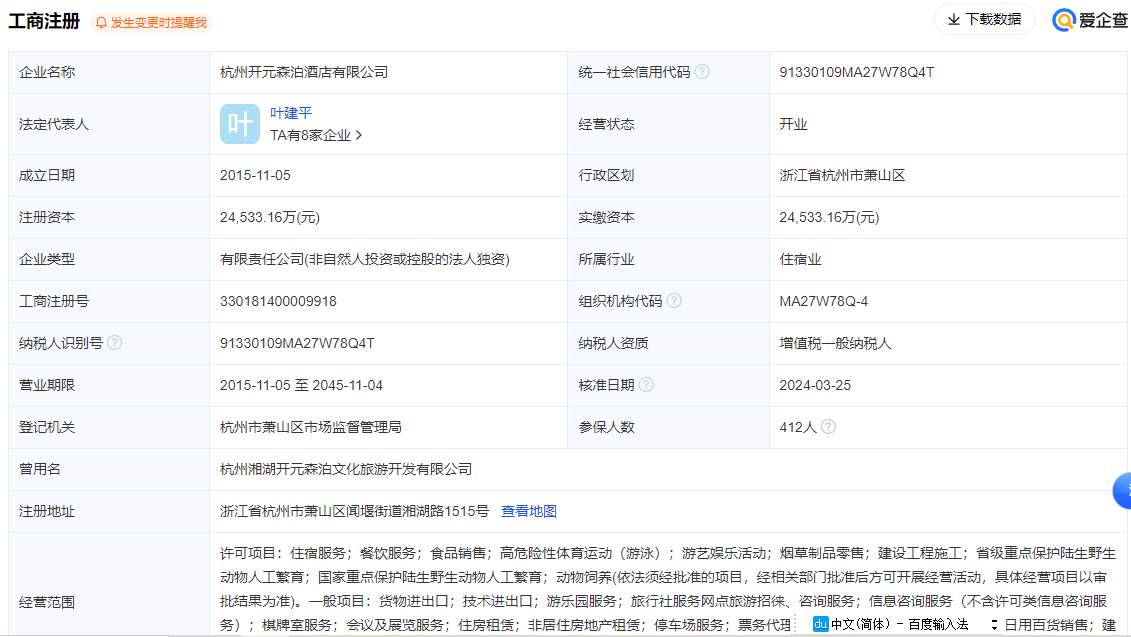Click organization code MA27W78Q-4
This screenshot has width=1131, height=637.
[x=823, y=301]
